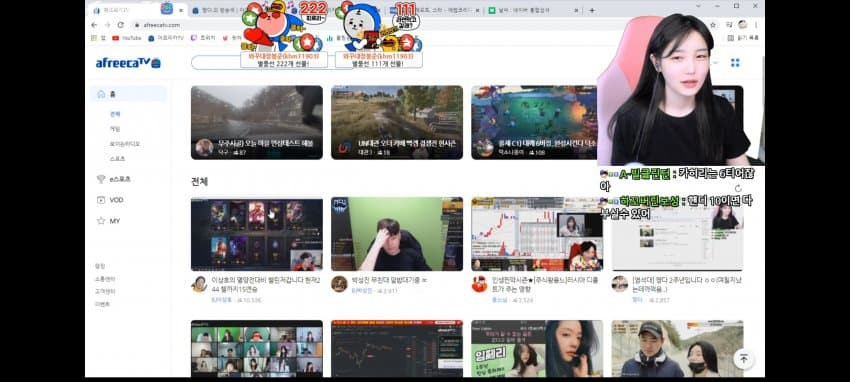Open the green-screen man stream thumbnail
Screen dimensions: 850x382
(397, 234)
